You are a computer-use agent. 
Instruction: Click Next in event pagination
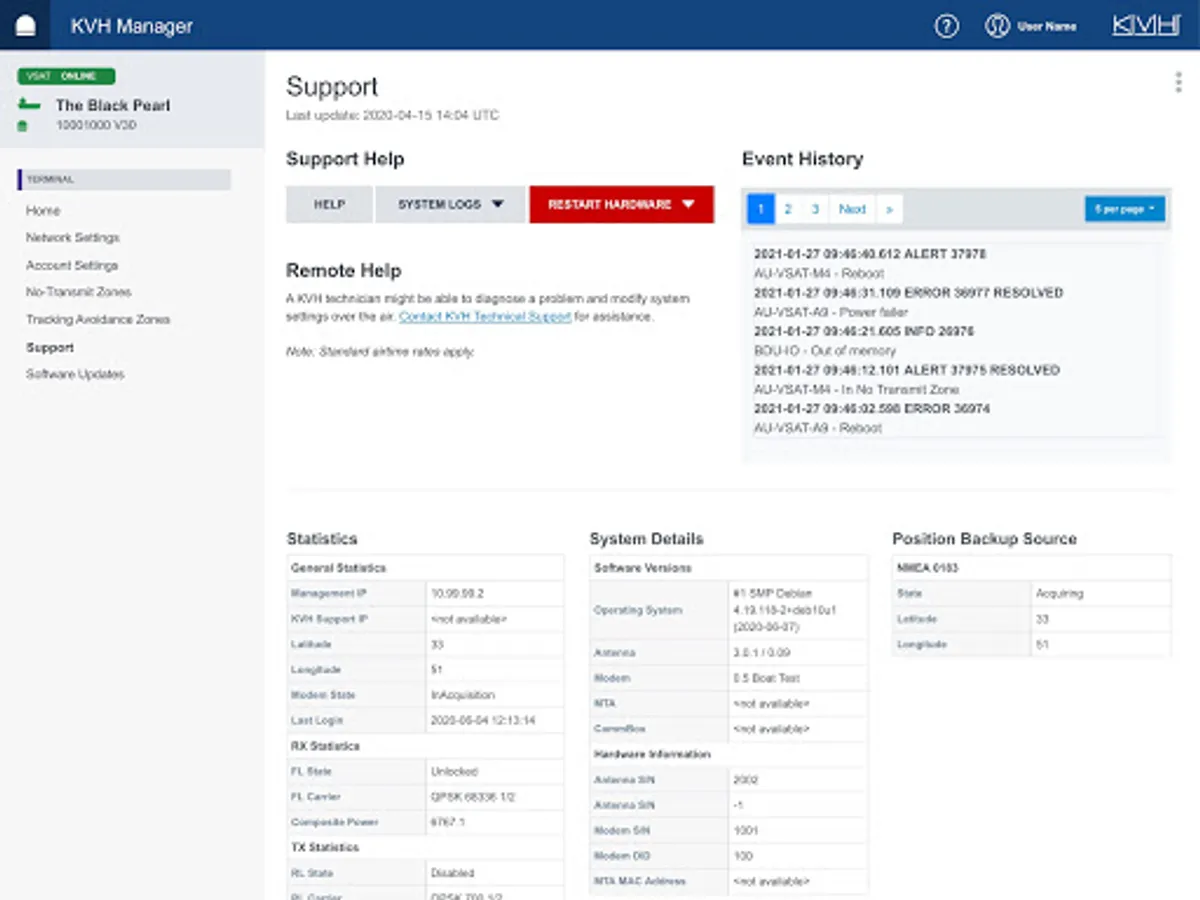pyautogui.click(x=852, y=209)
